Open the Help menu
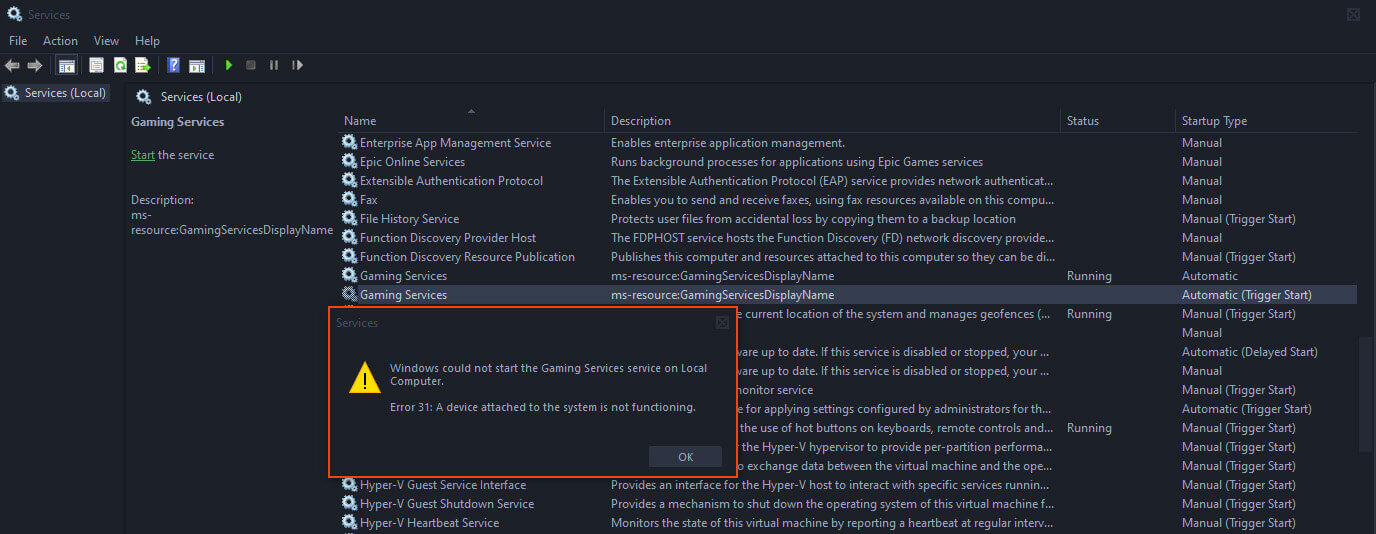 (x=147, y=41)
